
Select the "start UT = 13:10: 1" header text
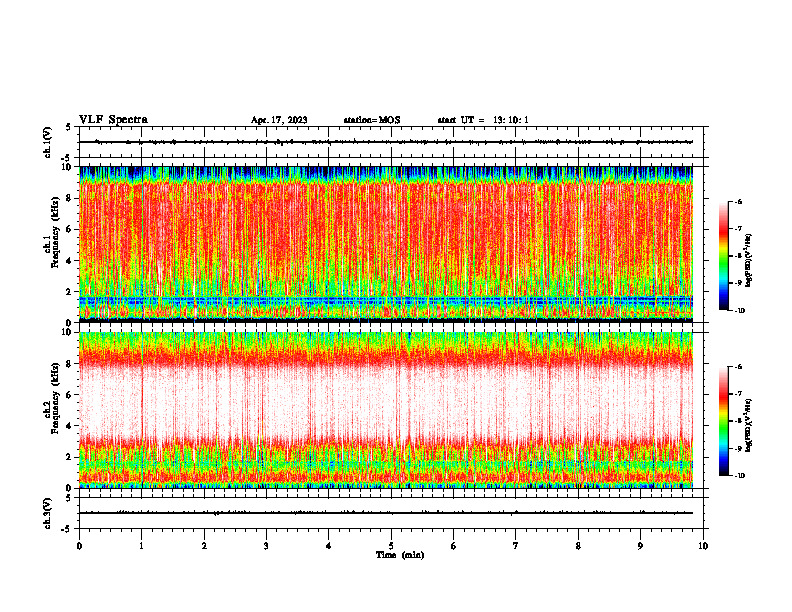click(x=483, y=120)
